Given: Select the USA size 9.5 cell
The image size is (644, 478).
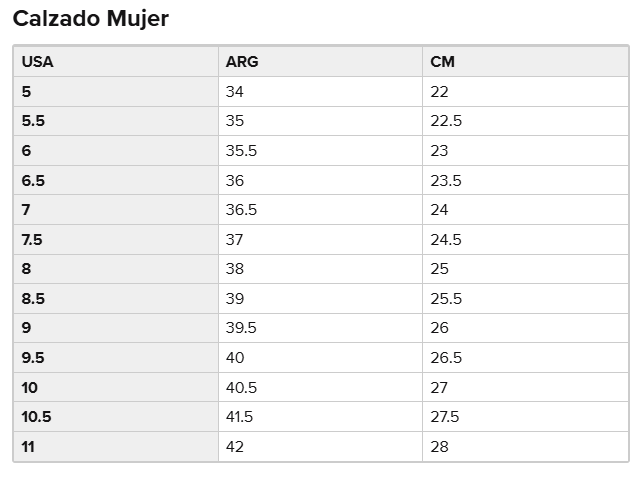Looking at the screenshot, I should coord(33,358).
